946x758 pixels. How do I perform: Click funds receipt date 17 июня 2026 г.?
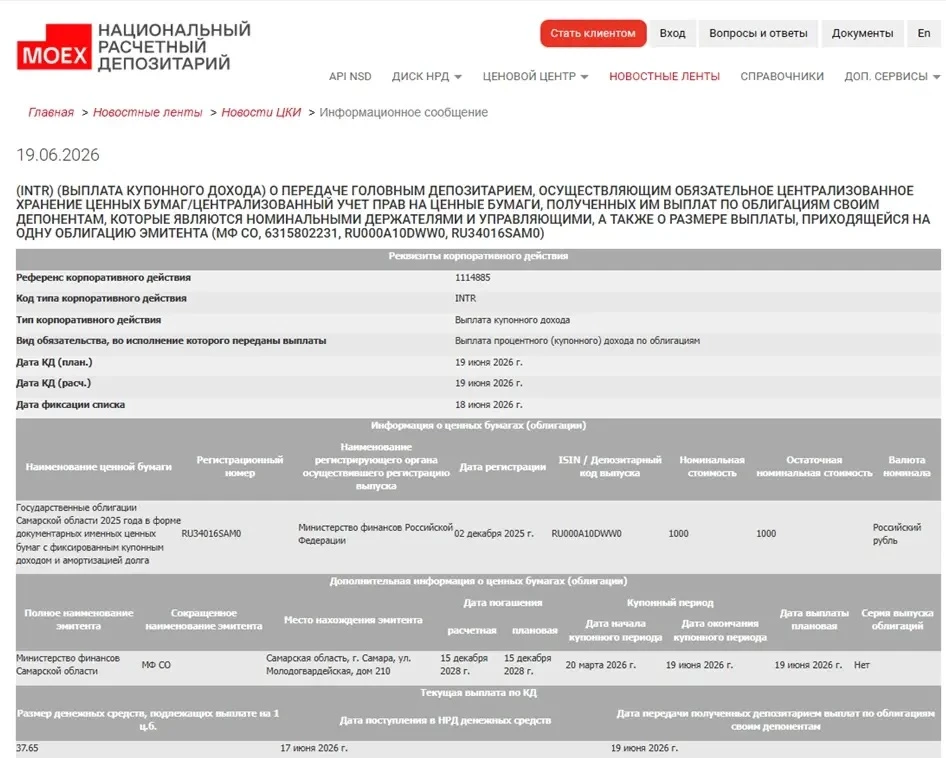coord(314,748)
